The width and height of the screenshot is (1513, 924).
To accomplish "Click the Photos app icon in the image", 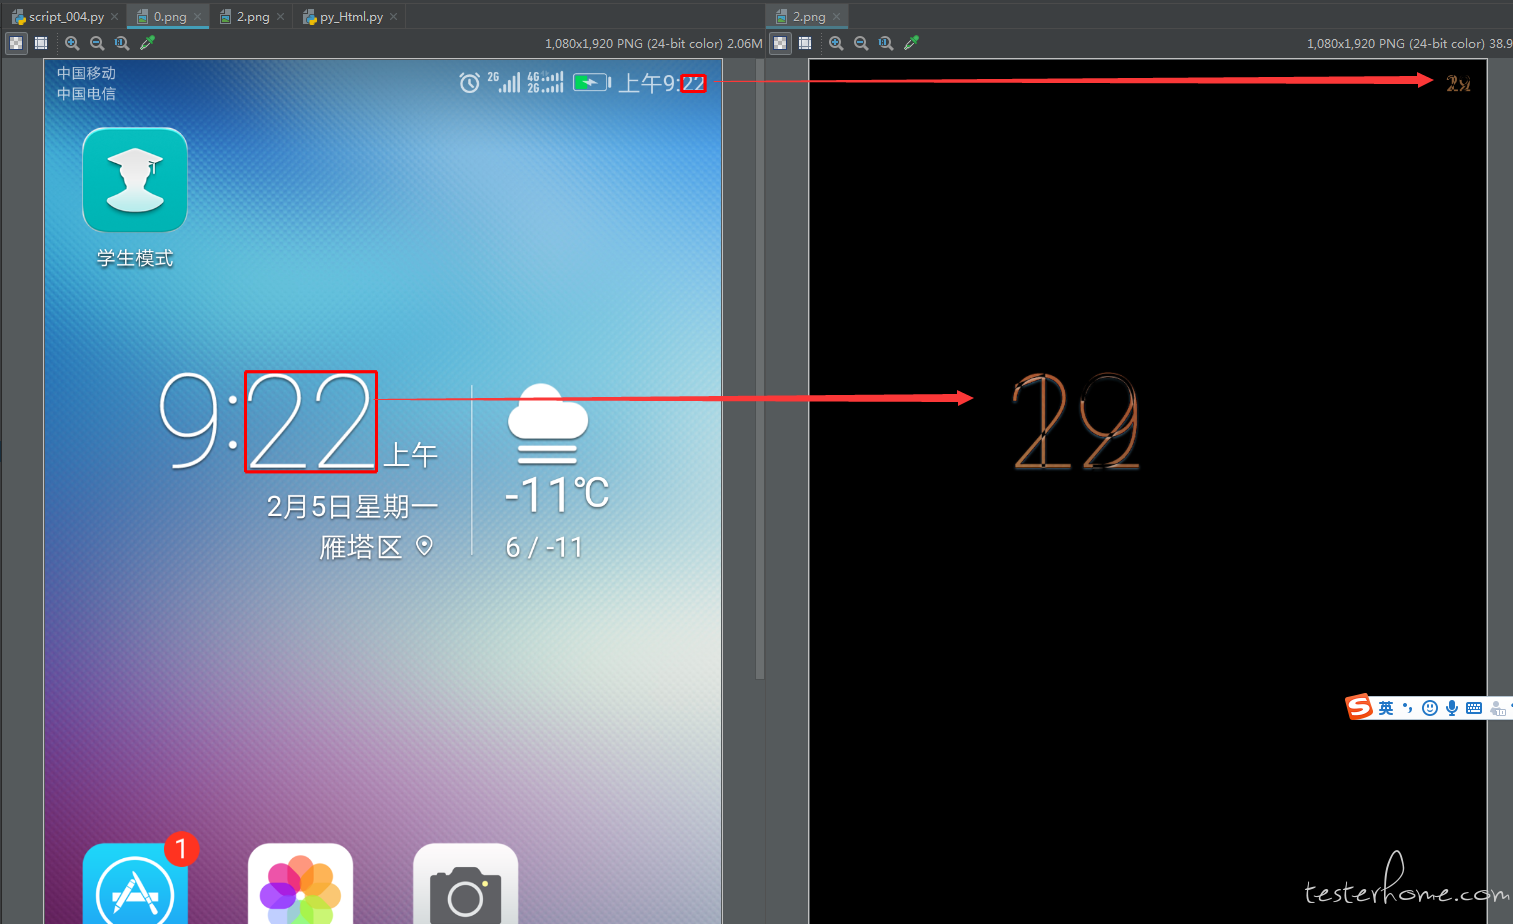I will (x=300, y=883).
